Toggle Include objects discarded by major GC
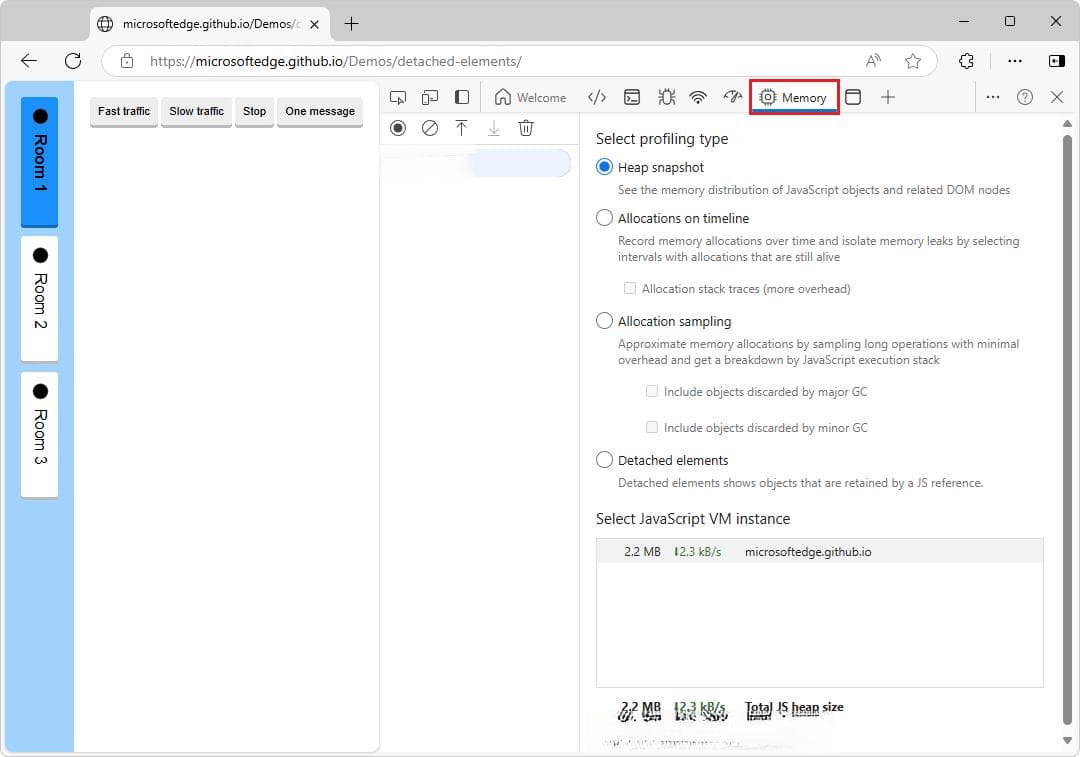1080x757 pixels. [x=652, y=391]
